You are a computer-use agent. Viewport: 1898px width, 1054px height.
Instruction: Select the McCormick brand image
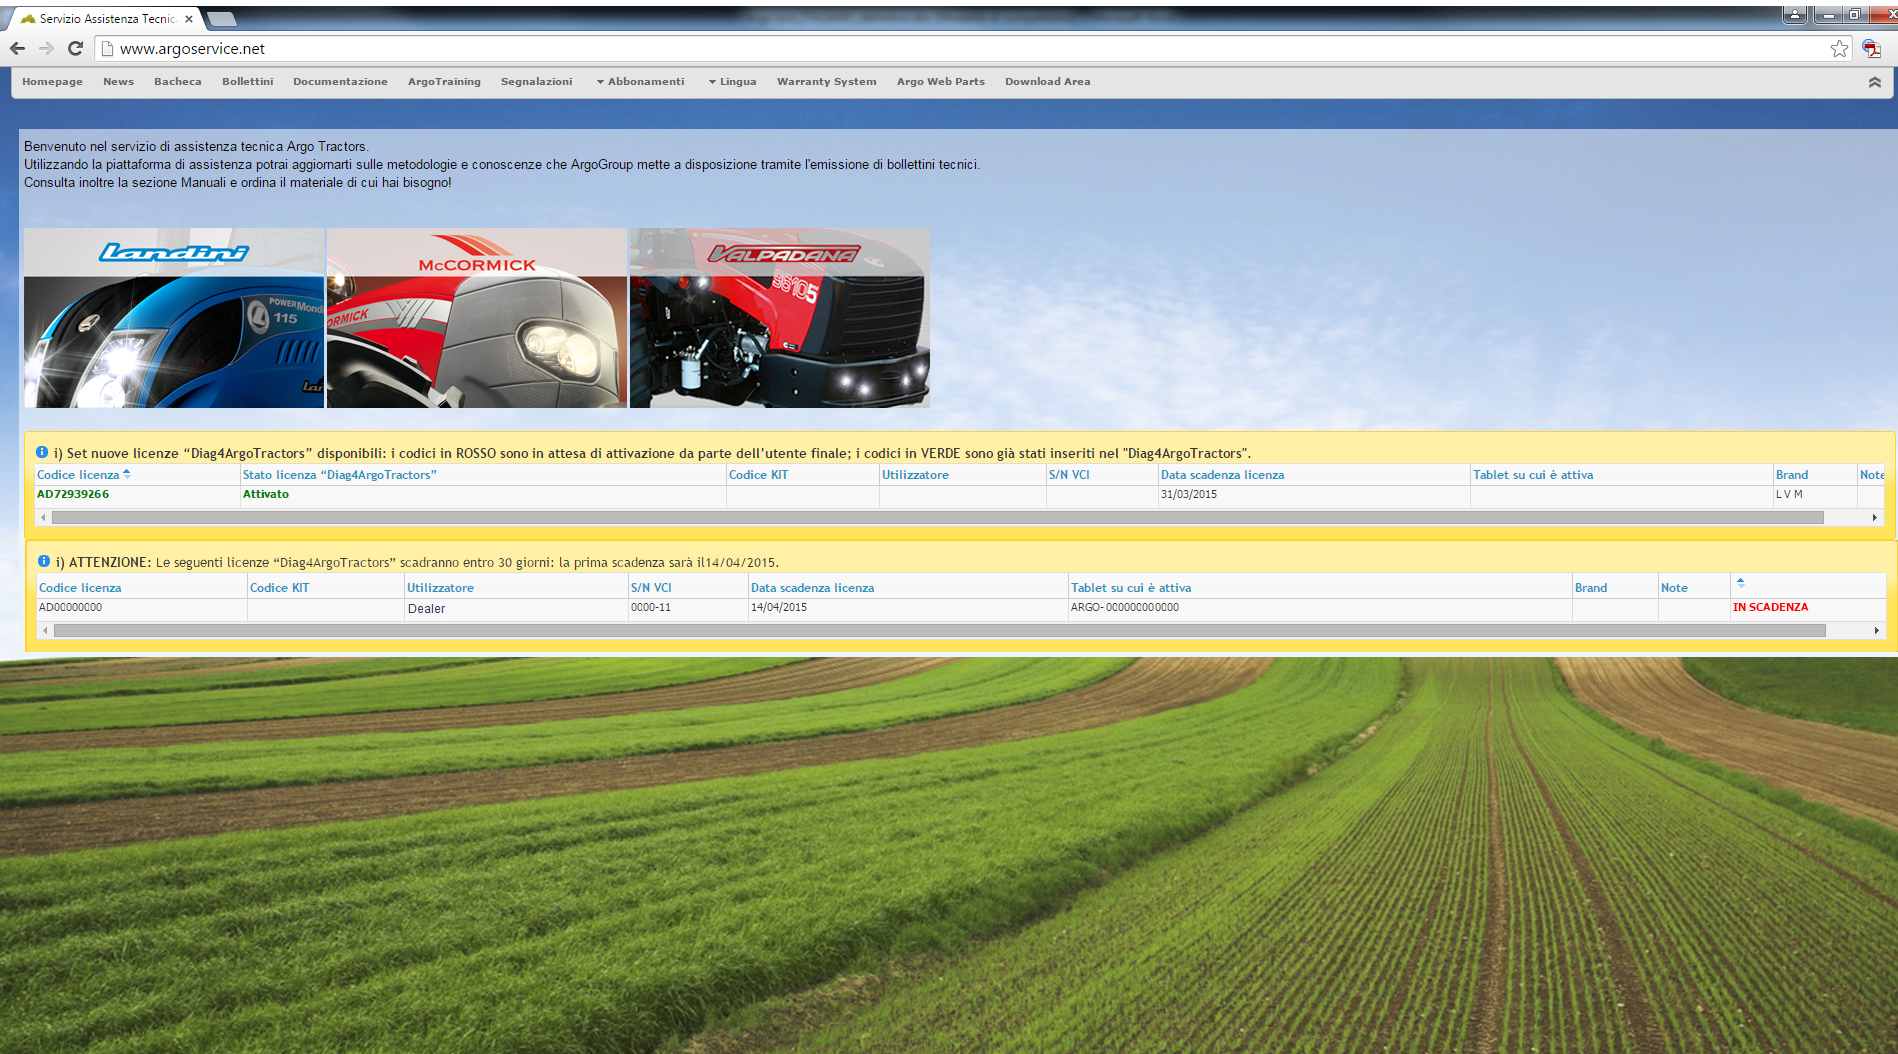pyautogui.click(x=477, y=318)
